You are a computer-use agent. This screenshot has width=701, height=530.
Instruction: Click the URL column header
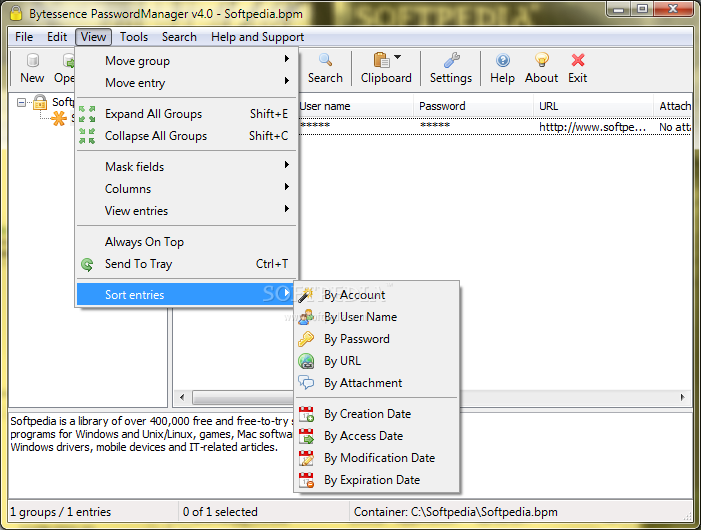pyautogui.click(x=593, y=106)
